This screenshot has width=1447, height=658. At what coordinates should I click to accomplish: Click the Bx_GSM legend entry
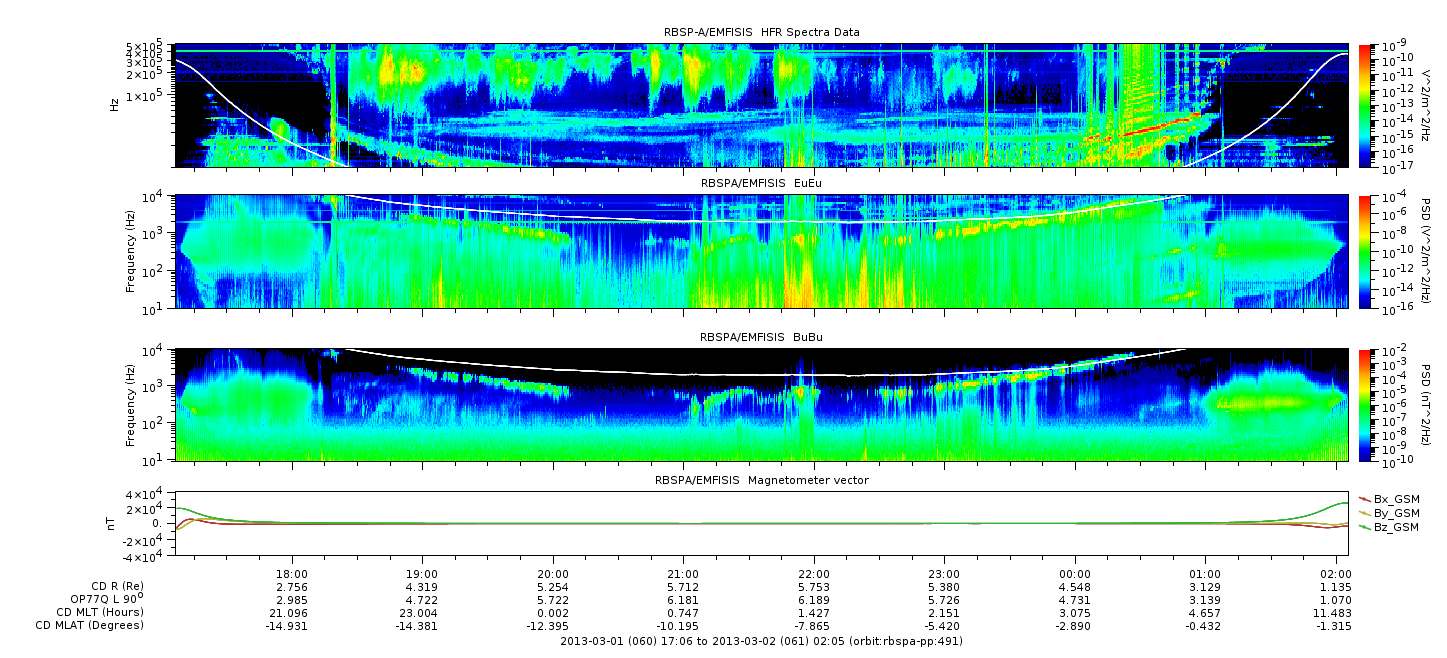1390,498
